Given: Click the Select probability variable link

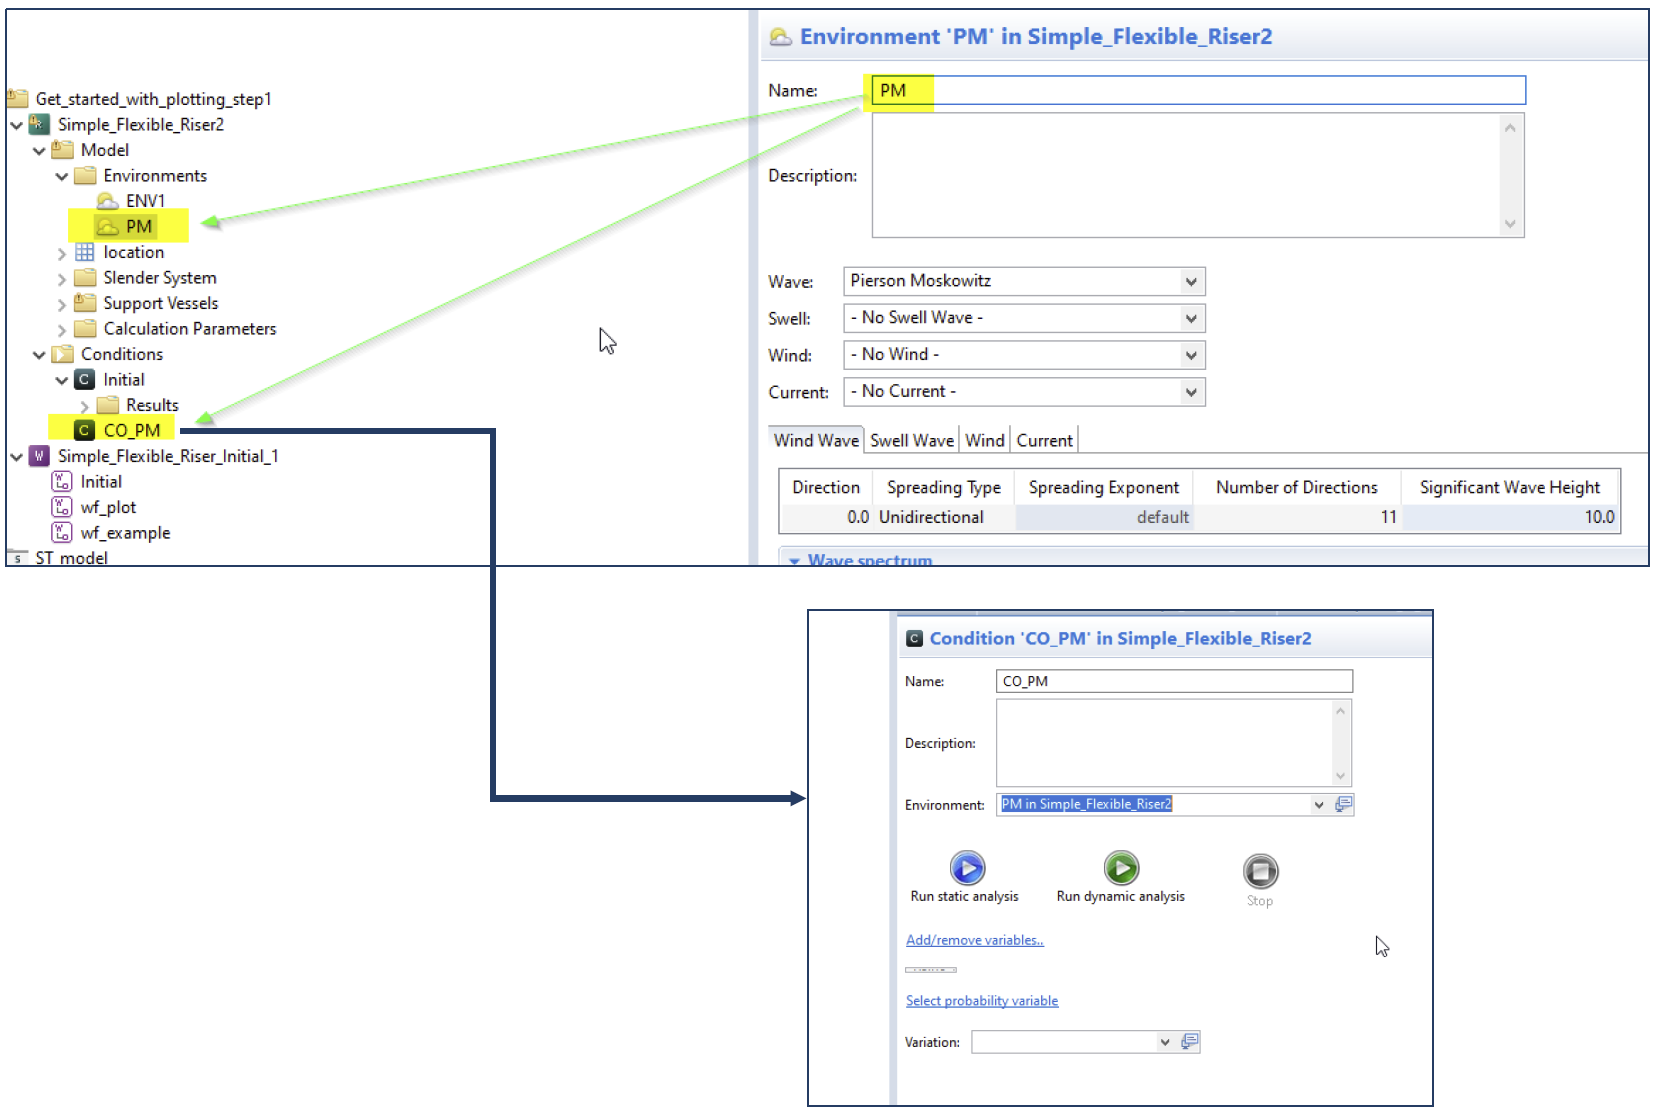Looking at the screenshot, I should coord(981,1001).
